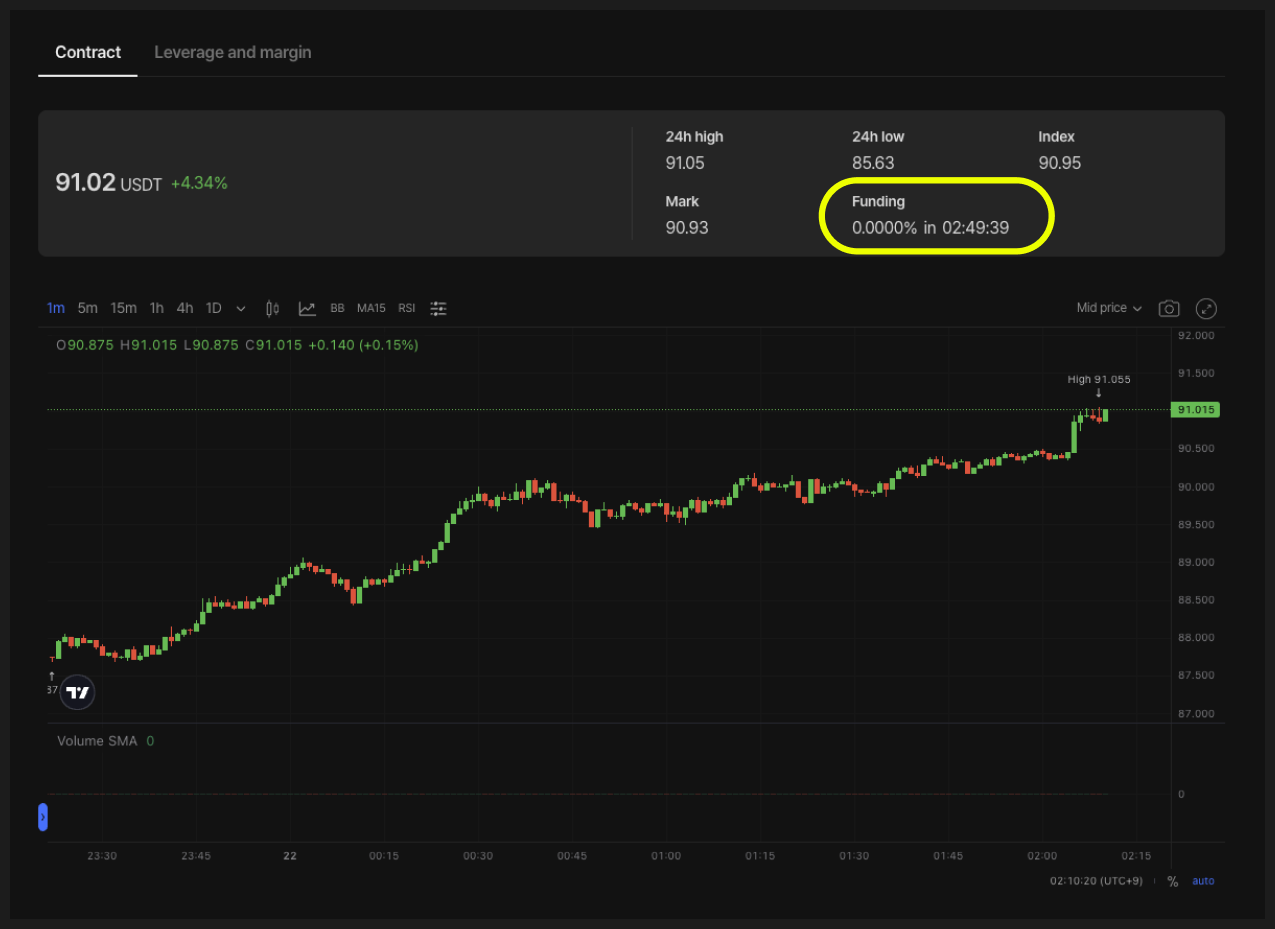The width and height of the screenshot is (1275, 929).
Task: Click the 90.000 price axis label
Action: (1196, 487)
